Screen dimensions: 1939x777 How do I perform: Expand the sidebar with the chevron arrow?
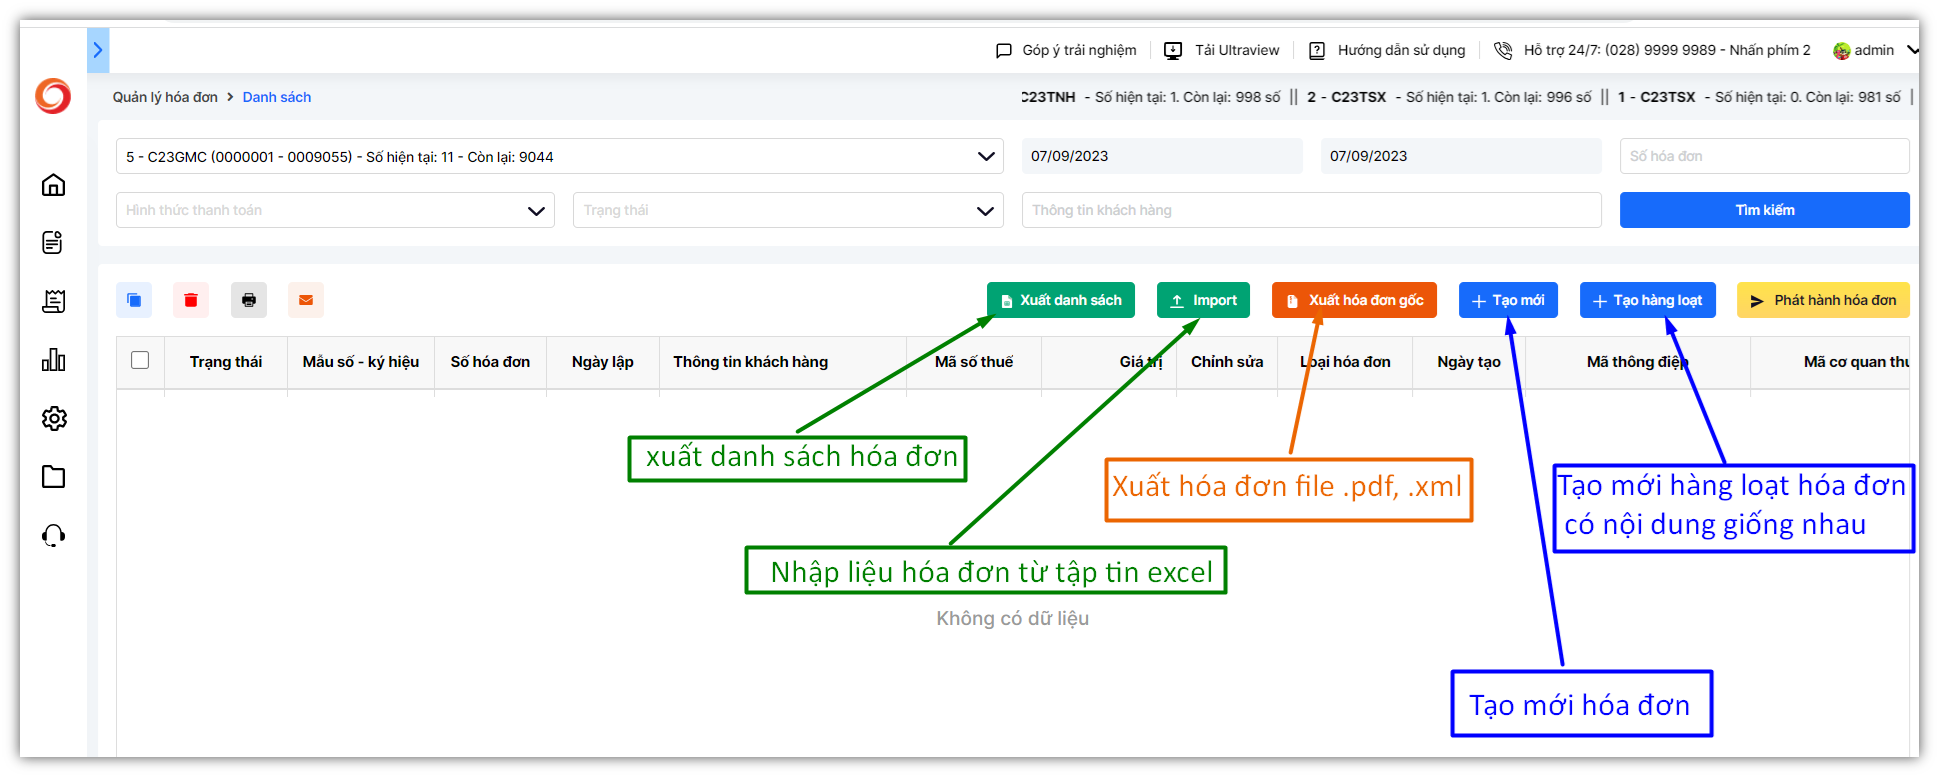tap(98, 50)
